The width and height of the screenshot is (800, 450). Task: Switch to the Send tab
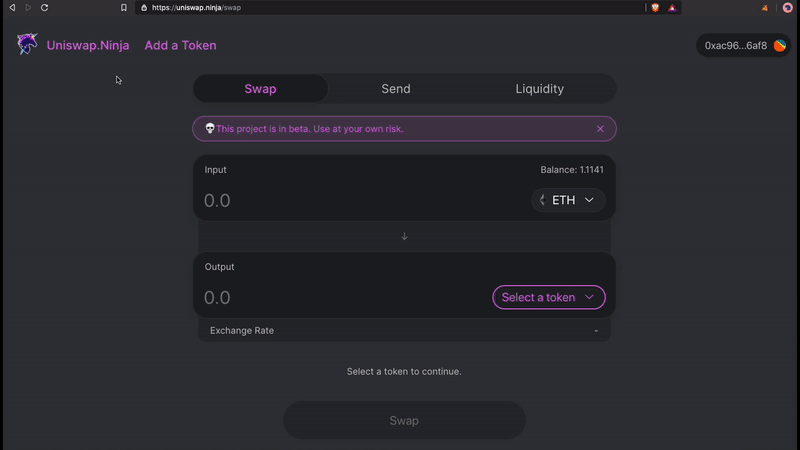pyautogui.click(x=396, y=89)
